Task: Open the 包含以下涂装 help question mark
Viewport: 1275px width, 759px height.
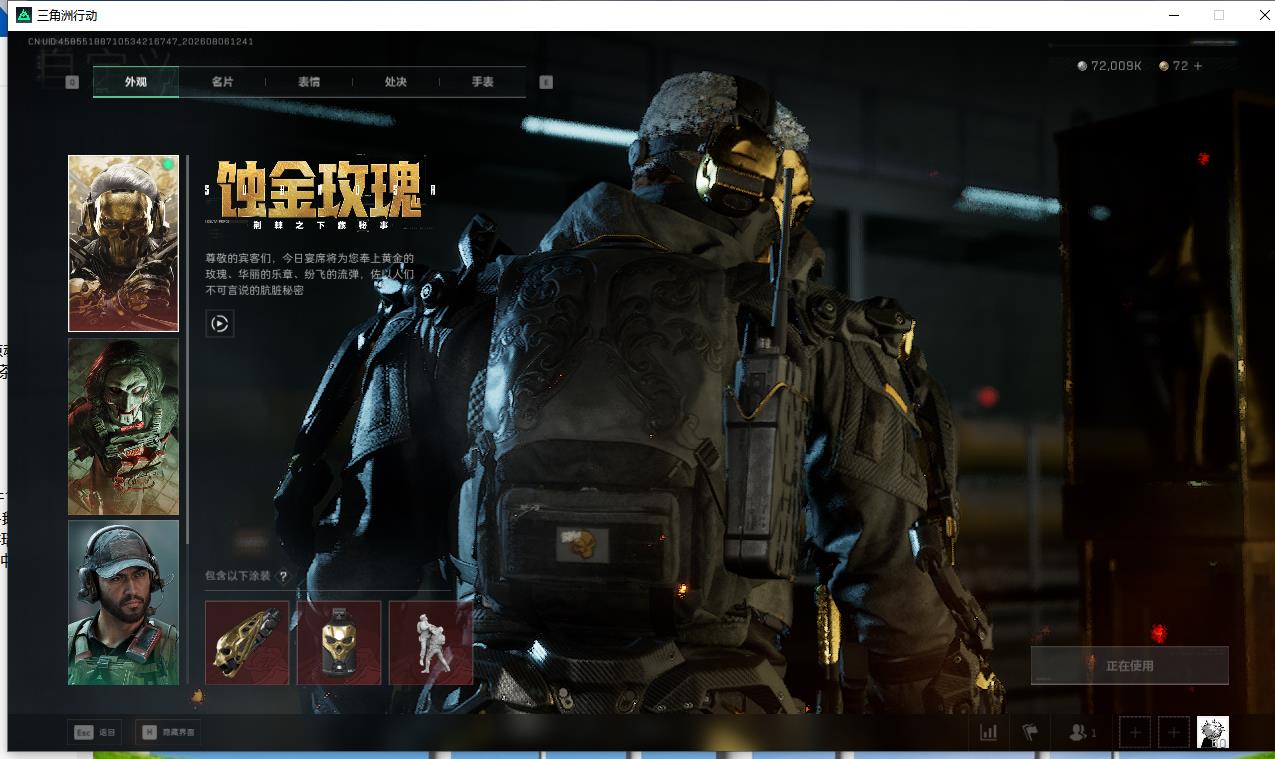Action: (283, 577)
